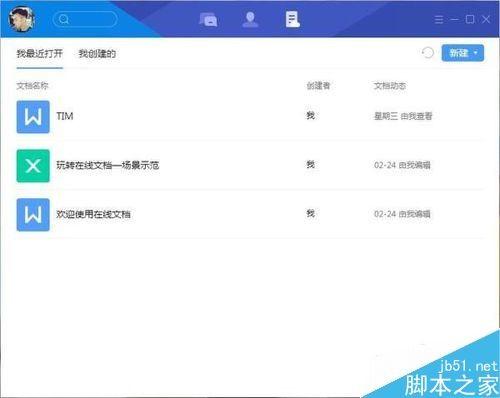Click the magnifier icon in search box
500x398 pixels.
coord(63,19)
